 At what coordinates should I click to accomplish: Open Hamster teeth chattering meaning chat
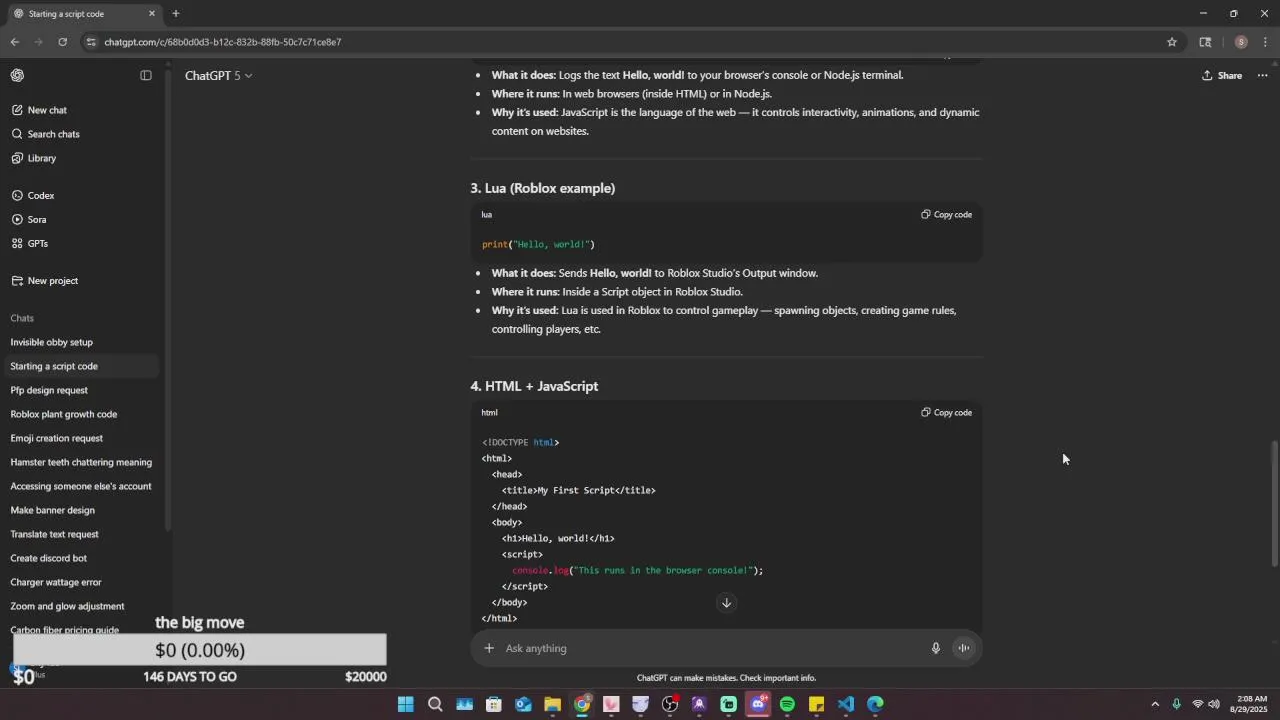80,462
